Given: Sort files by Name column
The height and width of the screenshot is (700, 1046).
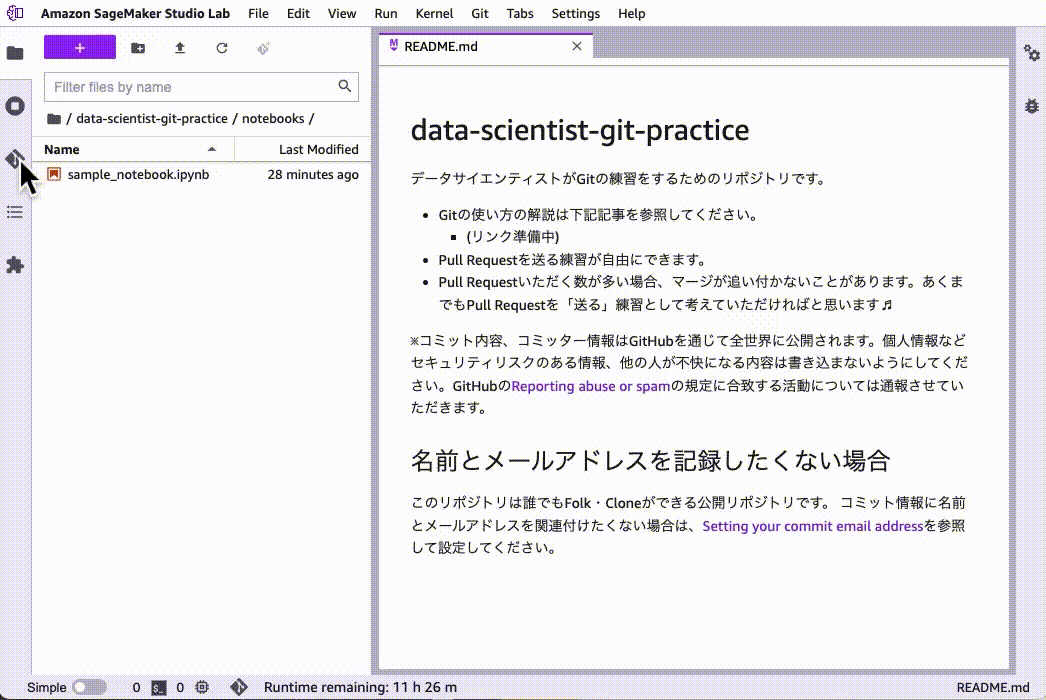Looking at the screenshot, I should [x=133, y=149].
